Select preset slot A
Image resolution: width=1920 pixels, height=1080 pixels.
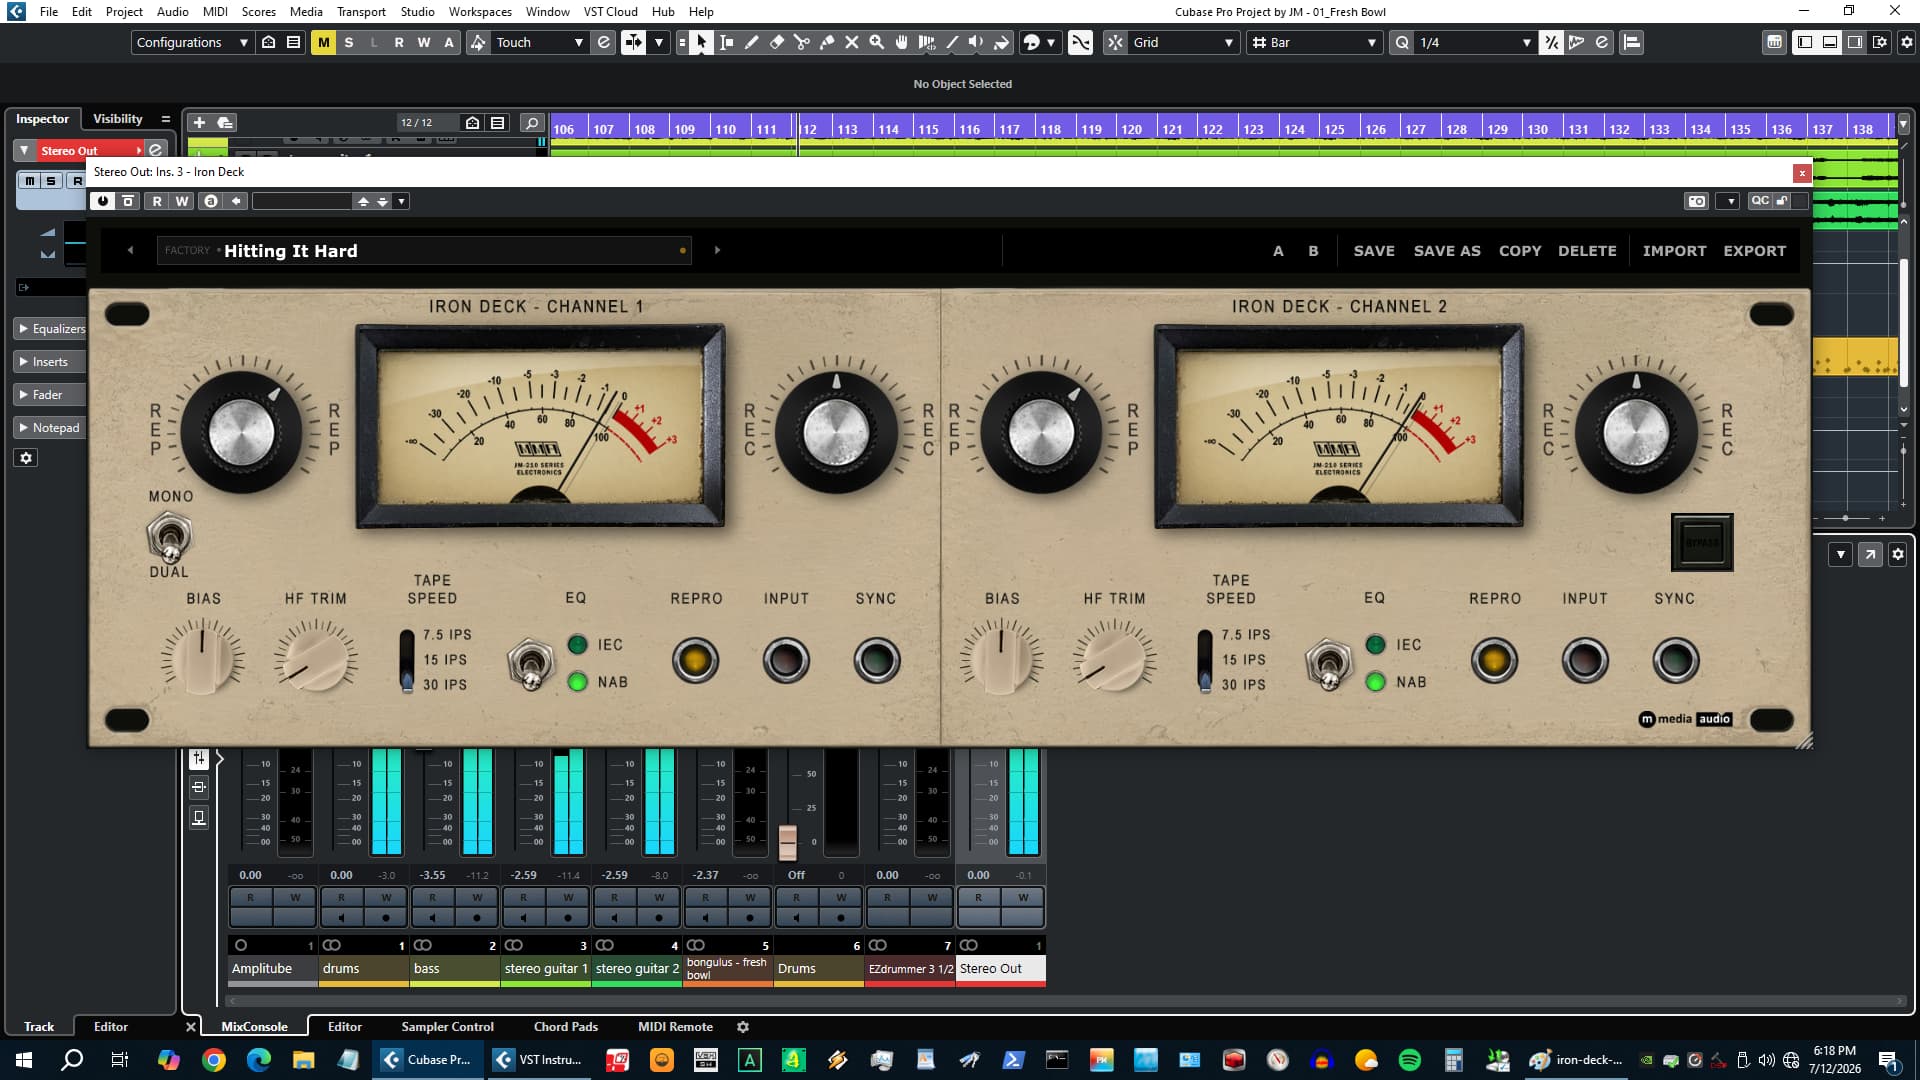(x=1278, y=251)
